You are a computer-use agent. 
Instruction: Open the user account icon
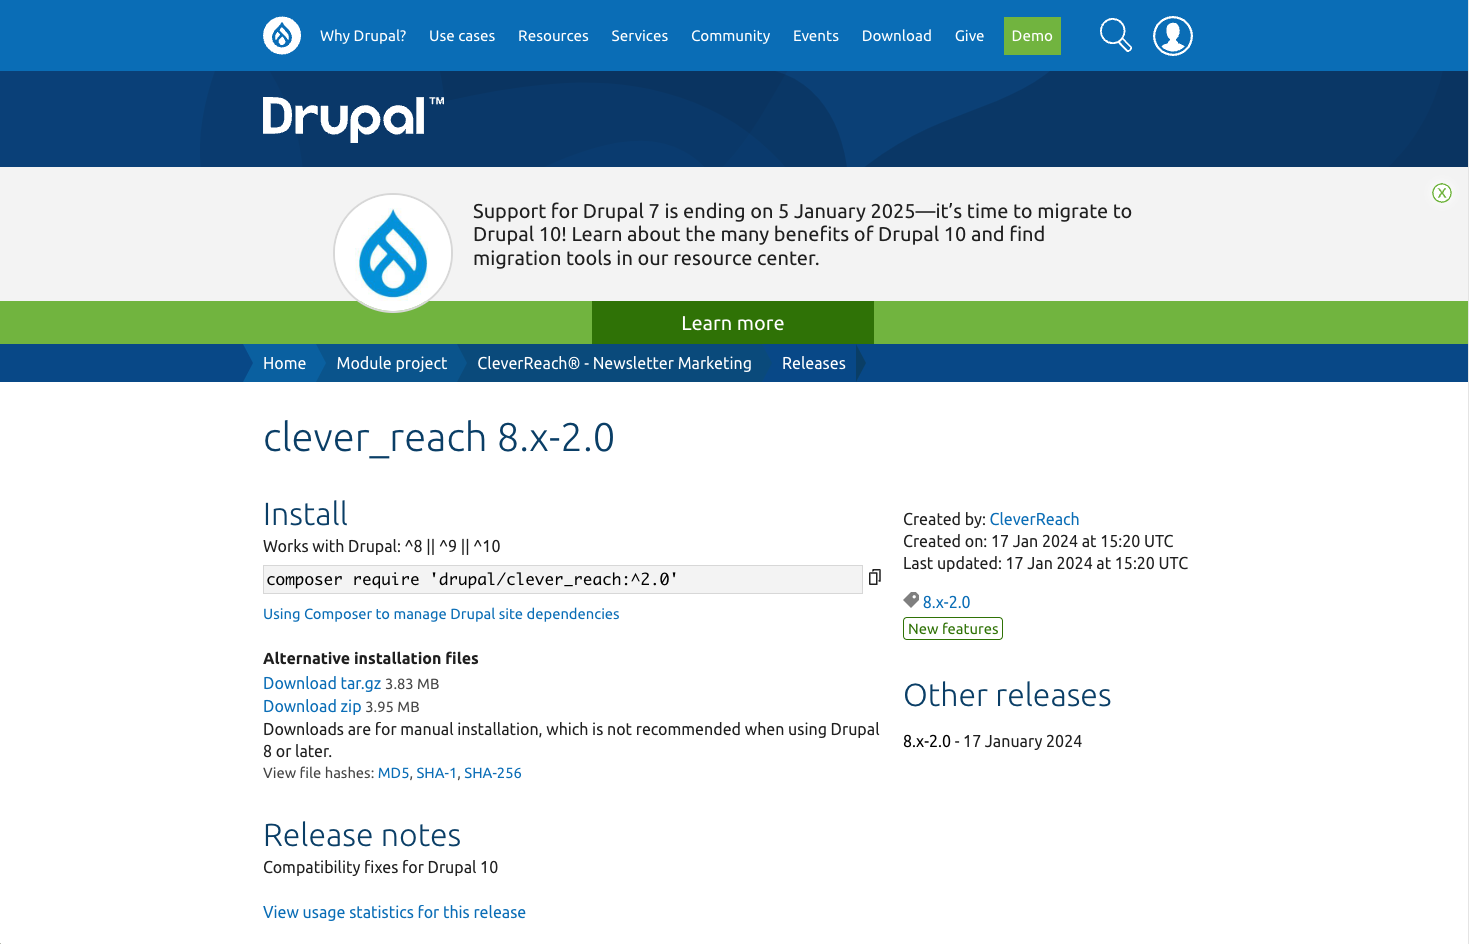tap(1173, 36)
